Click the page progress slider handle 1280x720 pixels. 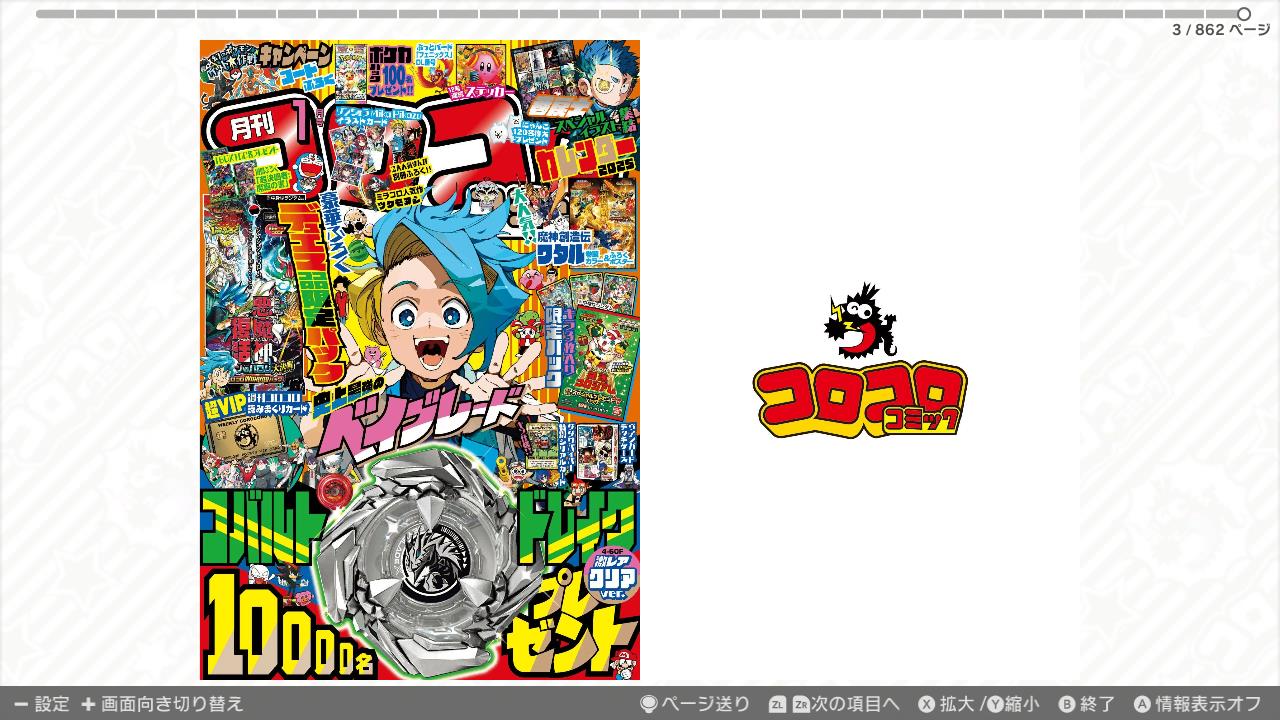tap(1244, 14)
